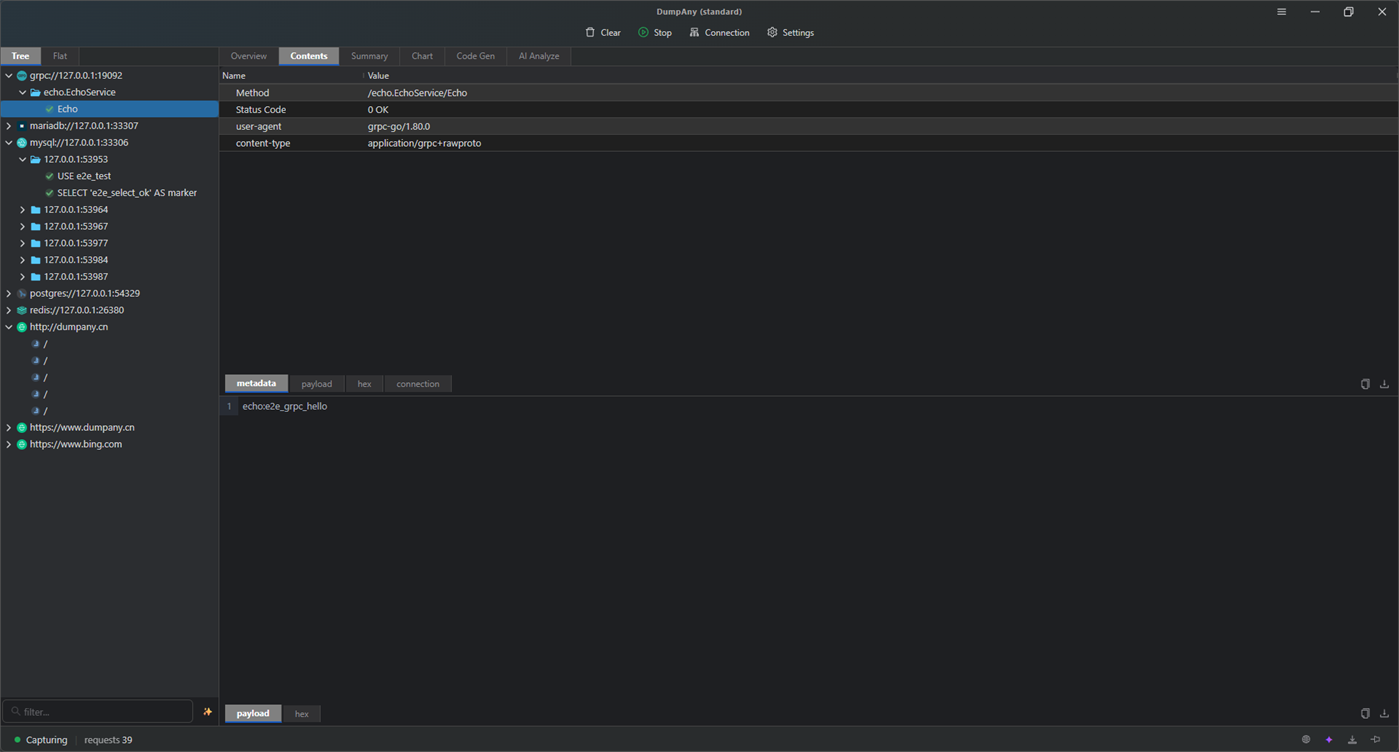The height and width of the screenshot is (752, 1399).
Task: Select the Echo request in the tree
Action: coord(109,109)
